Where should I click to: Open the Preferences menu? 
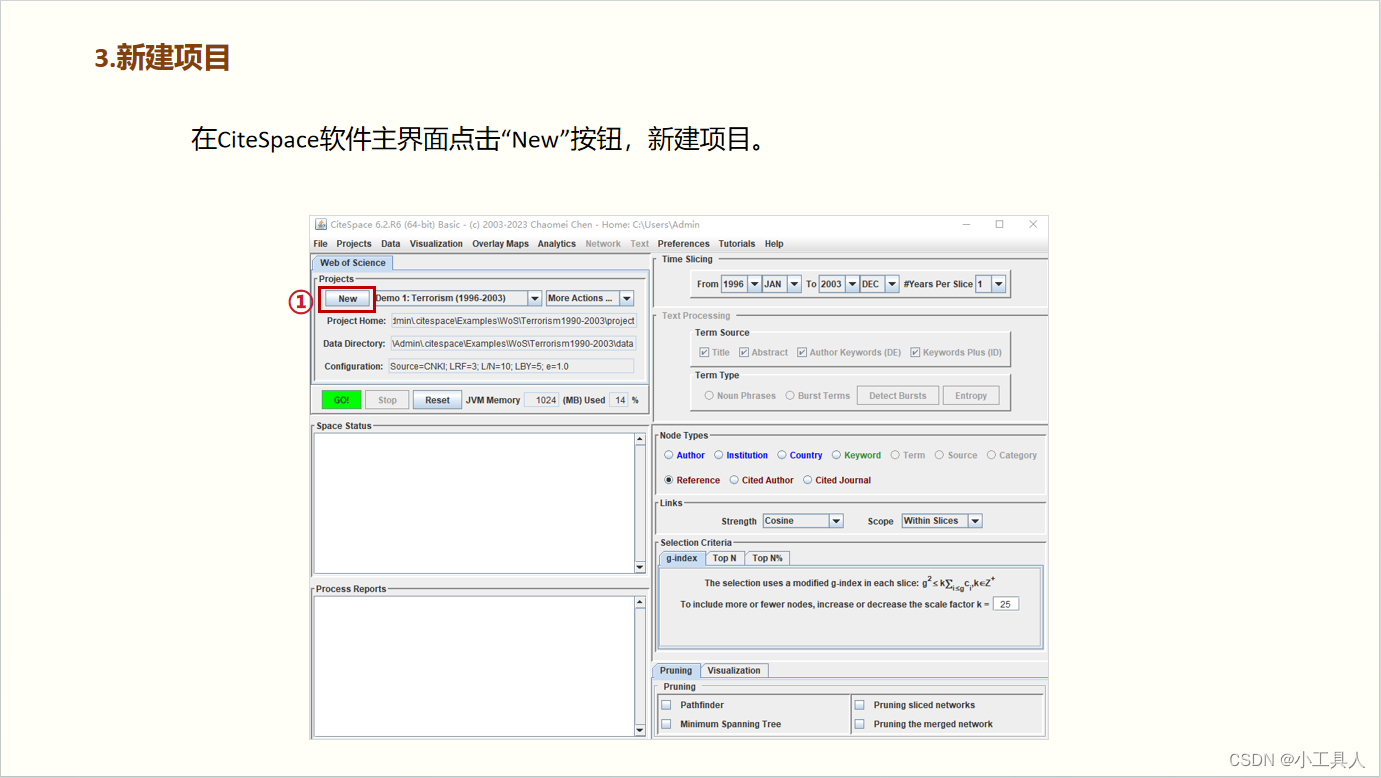(x=684, y=243)
